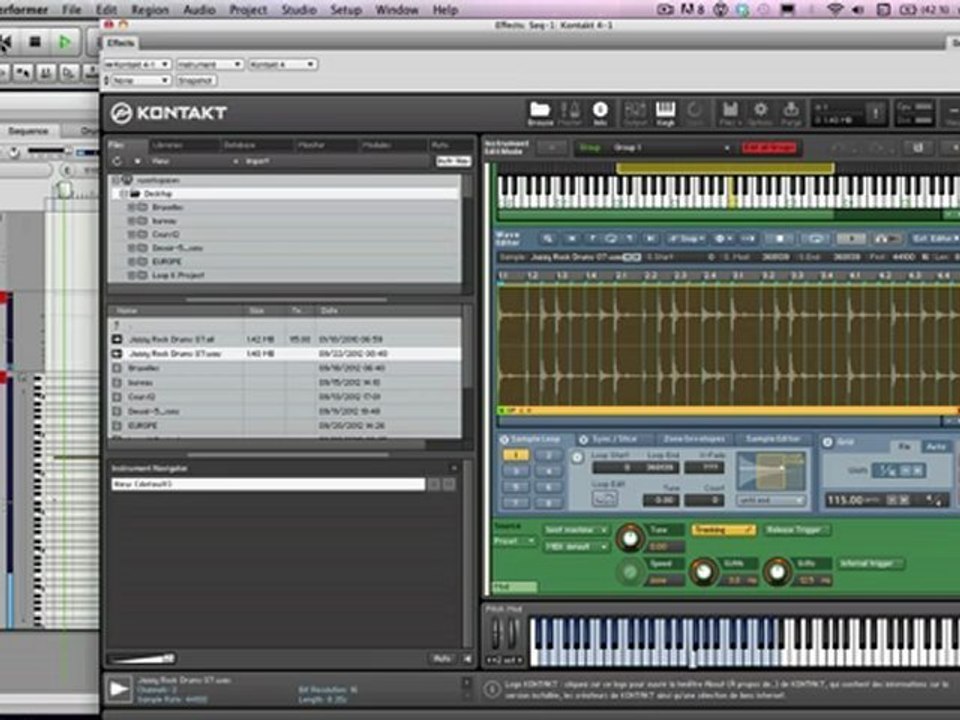Open the Browse folder icon in Kontakt
This screenshot has width=960, height=720.
540,113
